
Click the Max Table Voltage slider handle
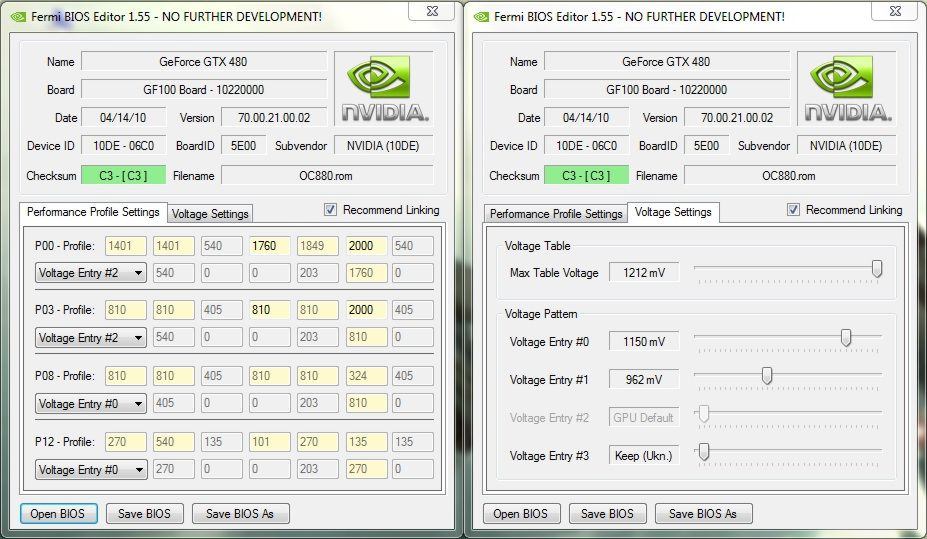[x=877, y=269]
